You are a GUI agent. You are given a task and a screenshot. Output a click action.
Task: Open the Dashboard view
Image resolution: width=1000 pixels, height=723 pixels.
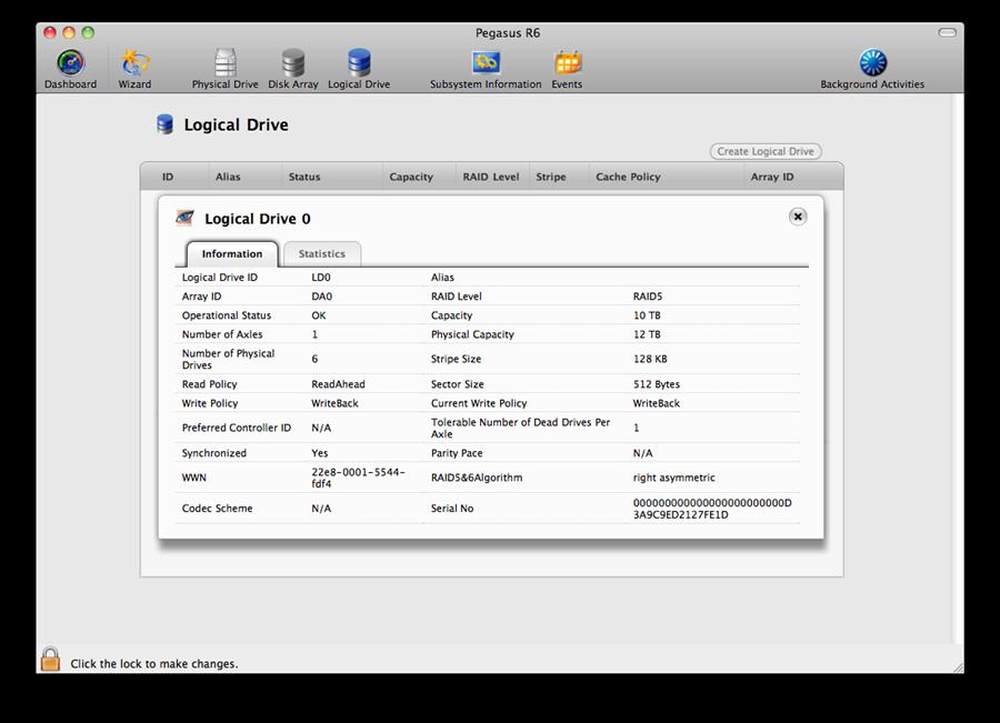click(70, 69)
